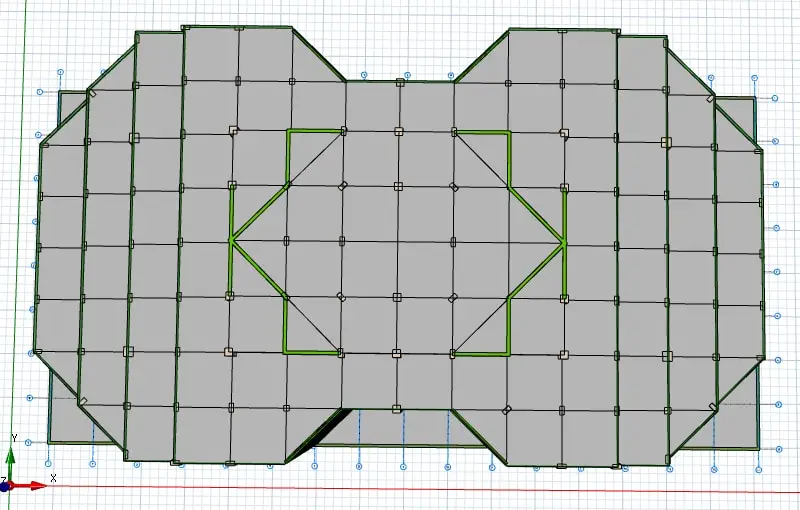Select the topmost-left grid bubble marker

[60, 73]
